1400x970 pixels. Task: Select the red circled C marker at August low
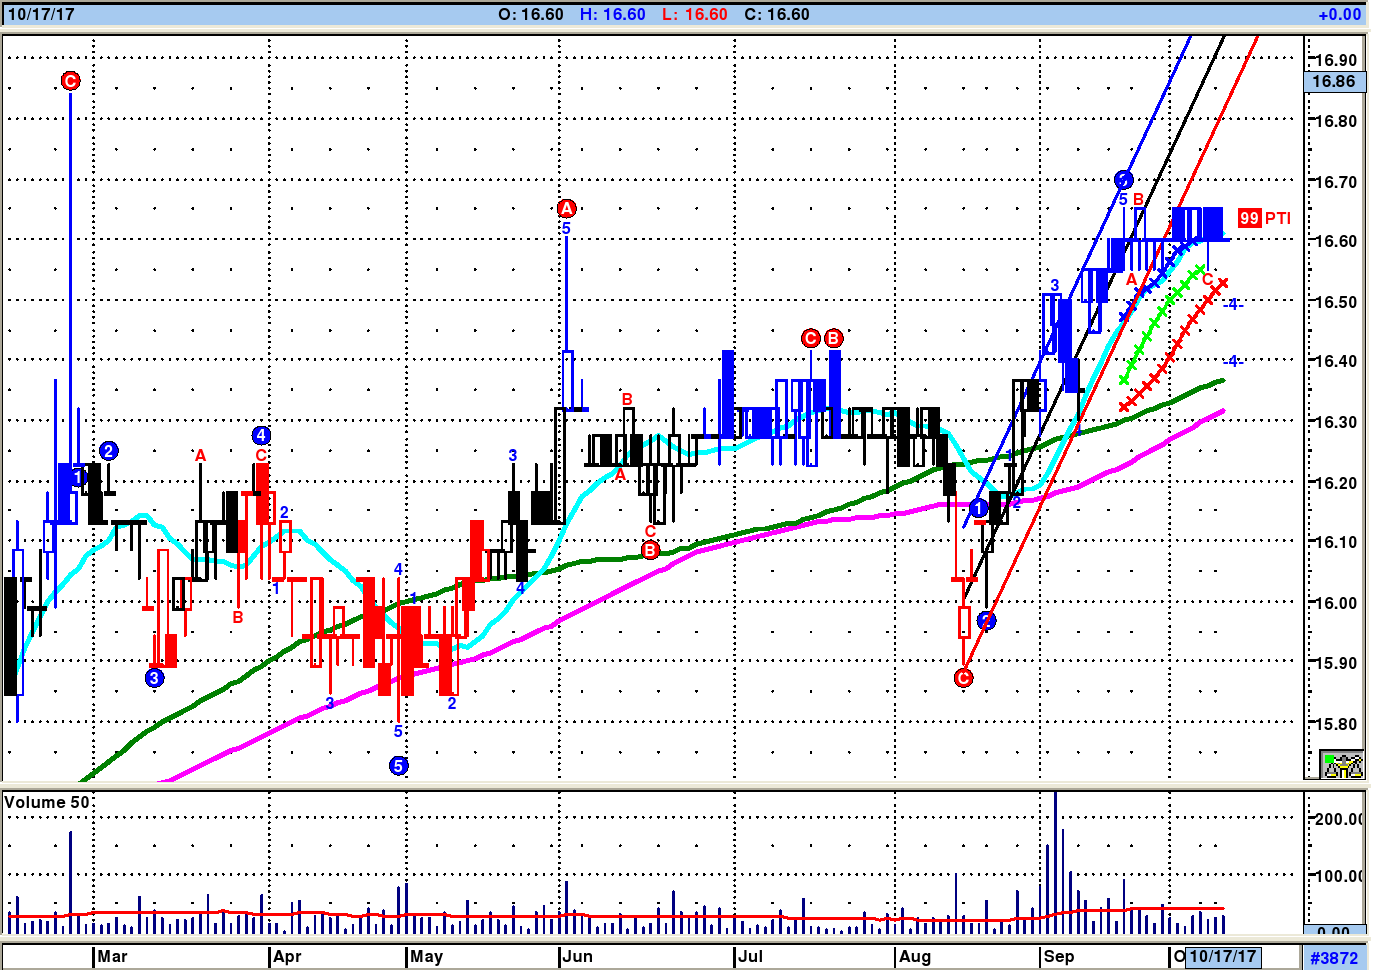coord(963,678)
